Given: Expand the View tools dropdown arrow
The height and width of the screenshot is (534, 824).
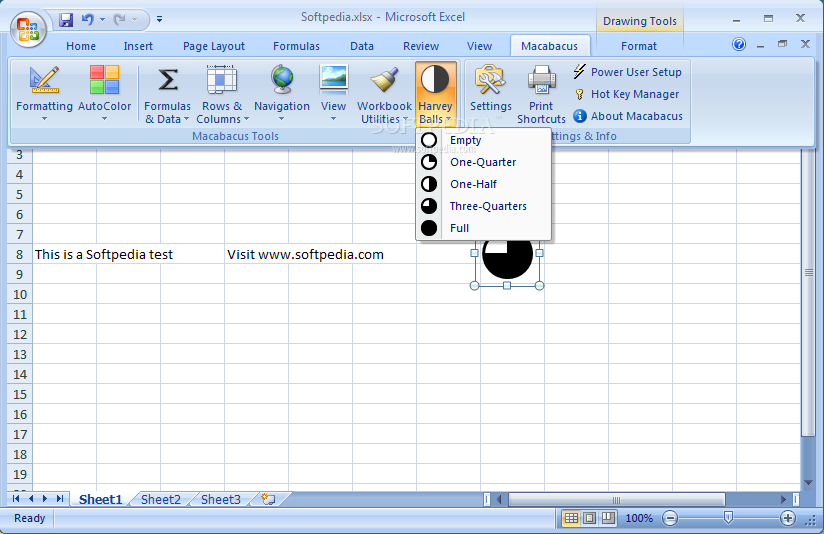Looking at the screenshot, I should 333,119.
